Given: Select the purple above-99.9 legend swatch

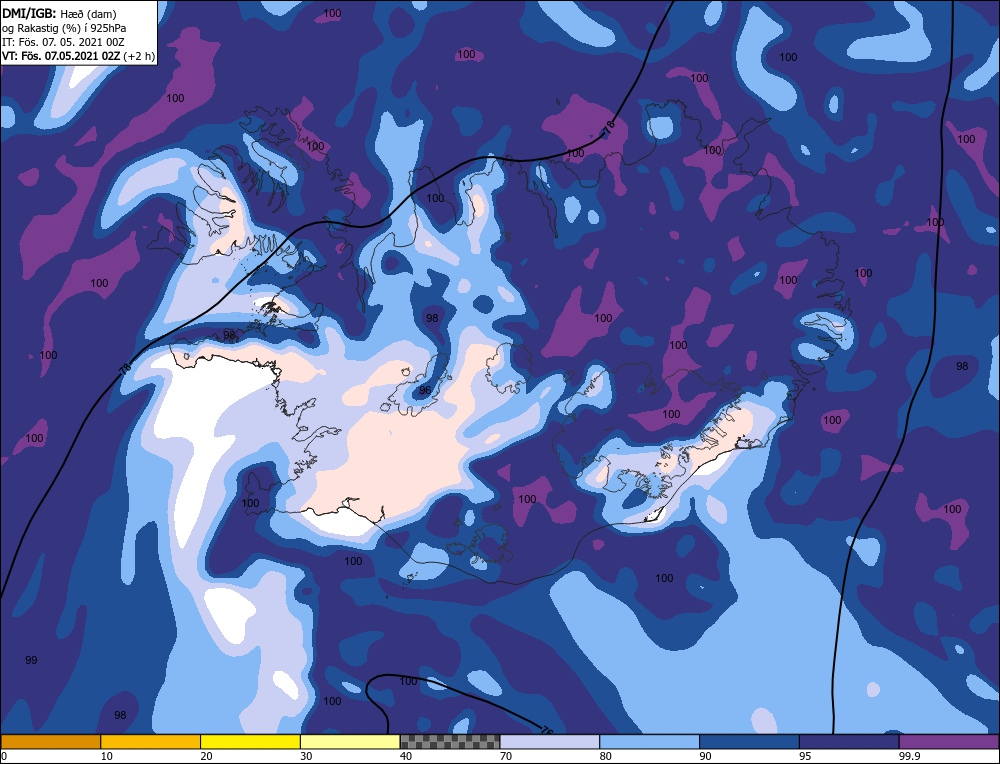Looking at the screenshot, I should click(x=949, y=741).
